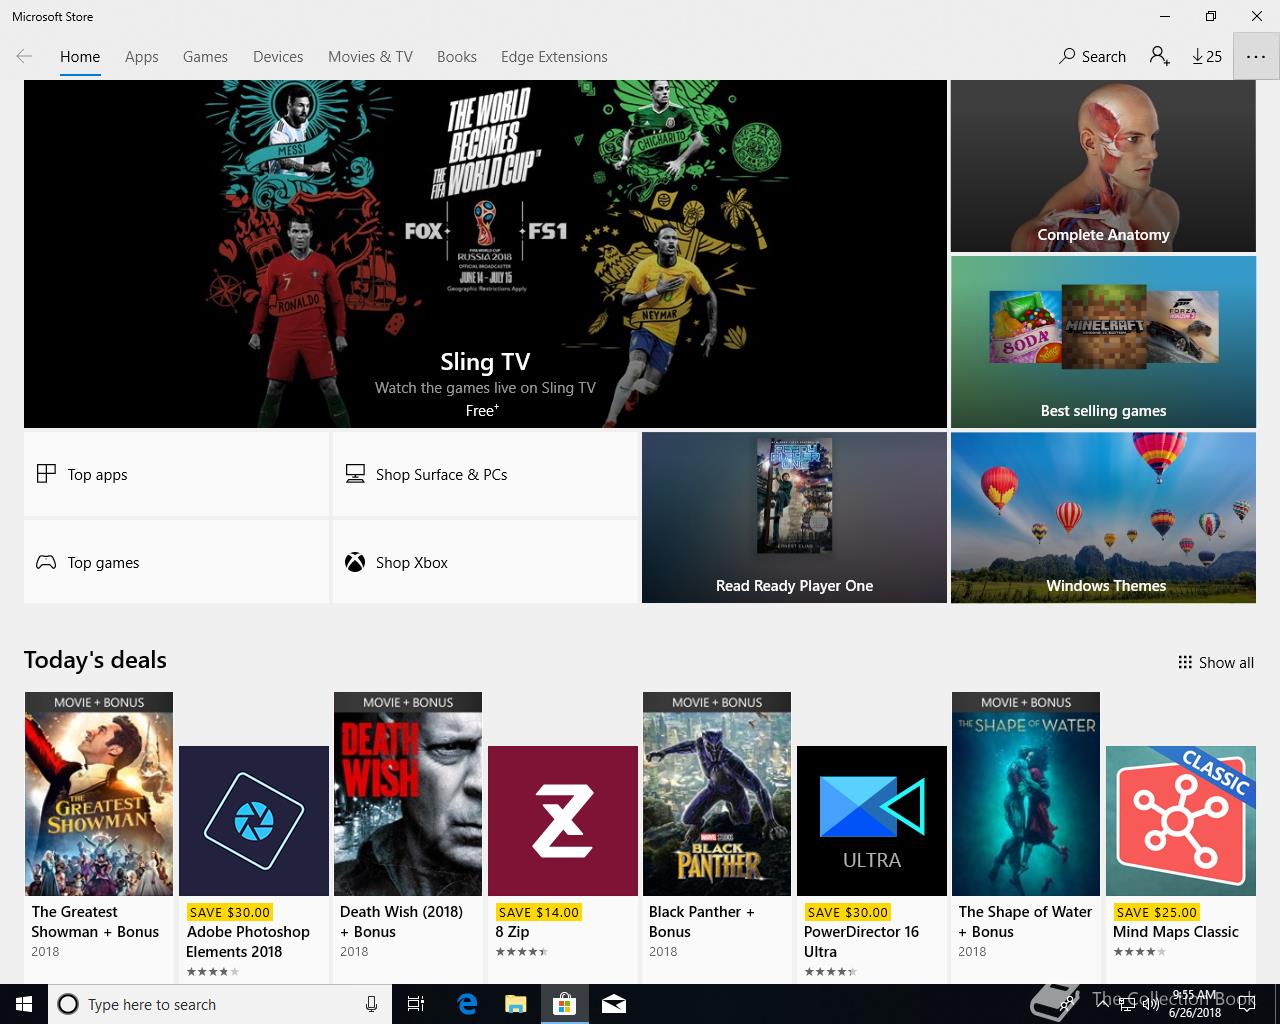
Task: Open the Read Ready Player One tile
Action: click(x=794, y=518)
